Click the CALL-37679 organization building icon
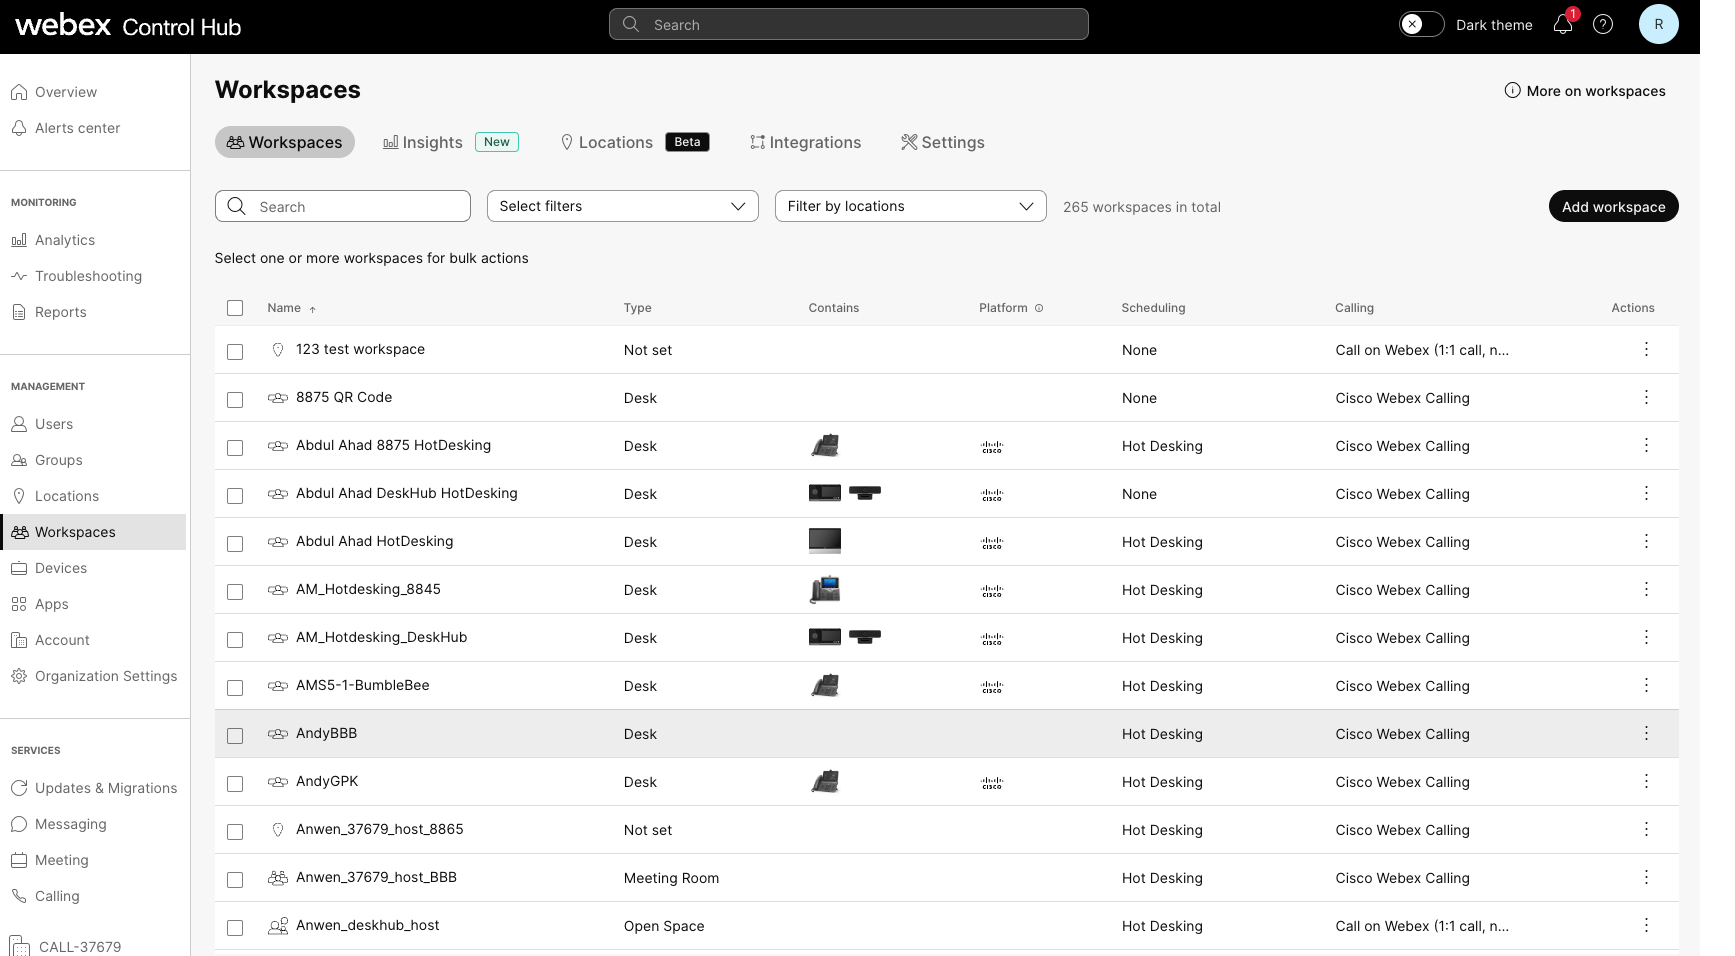 (x=20, y=946)
